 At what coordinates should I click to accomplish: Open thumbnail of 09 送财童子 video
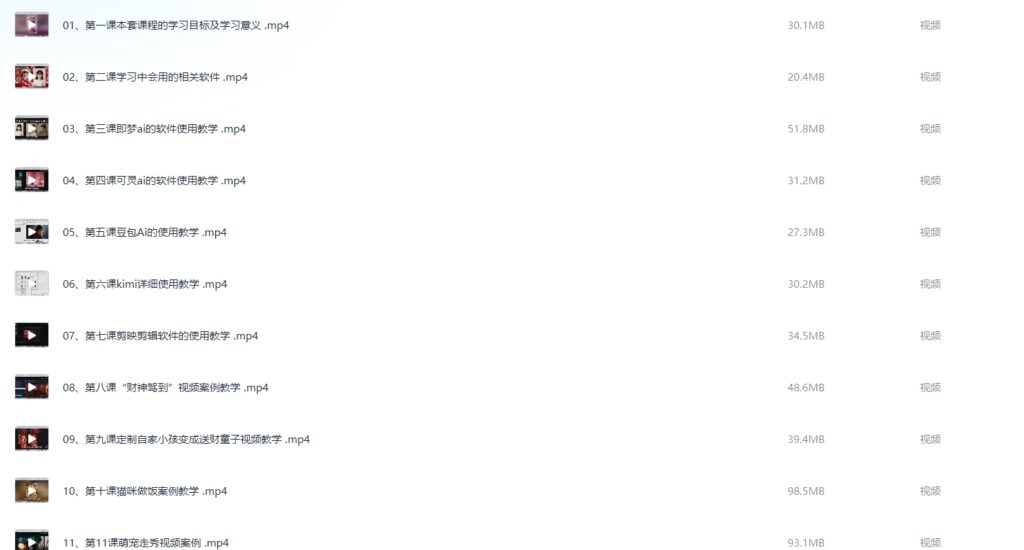(x=31, y=439)
